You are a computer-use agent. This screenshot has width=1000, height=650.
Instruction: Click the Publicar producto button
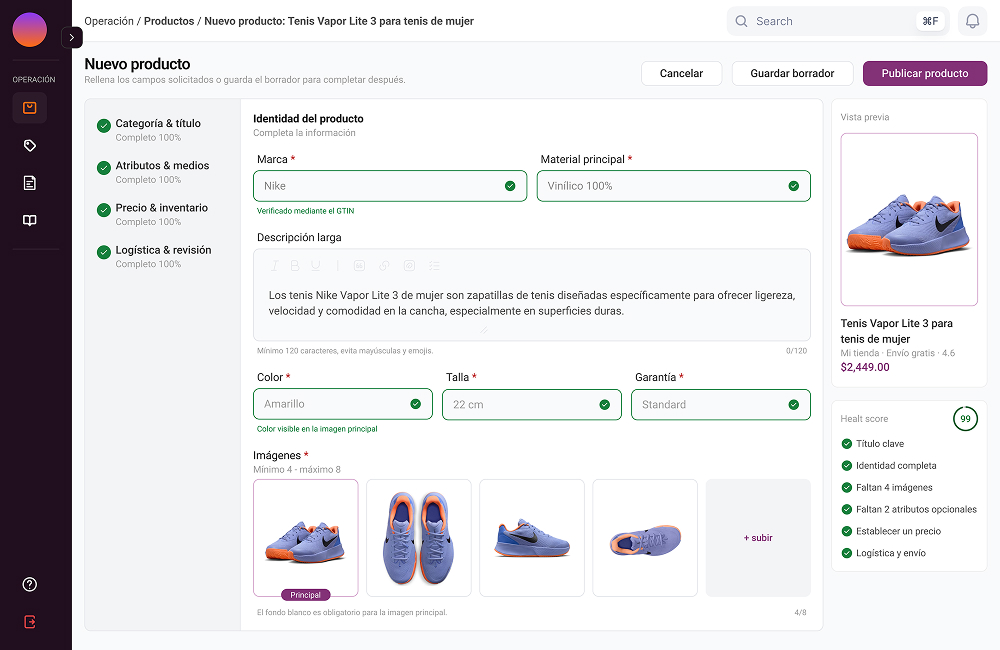pyautogui.click(x=925, y=73)
